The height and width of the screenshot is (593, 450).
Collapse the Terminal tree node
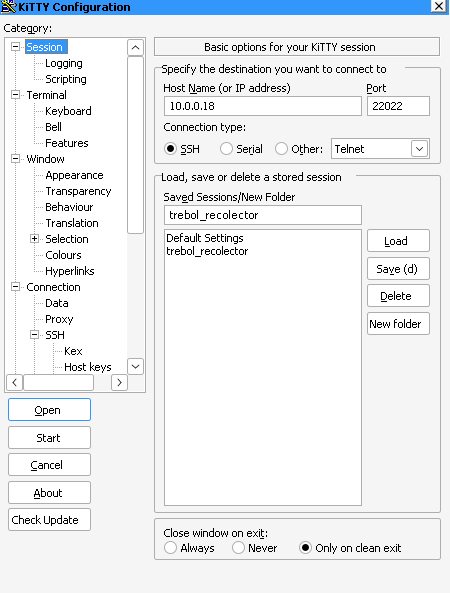pos(16,95)
